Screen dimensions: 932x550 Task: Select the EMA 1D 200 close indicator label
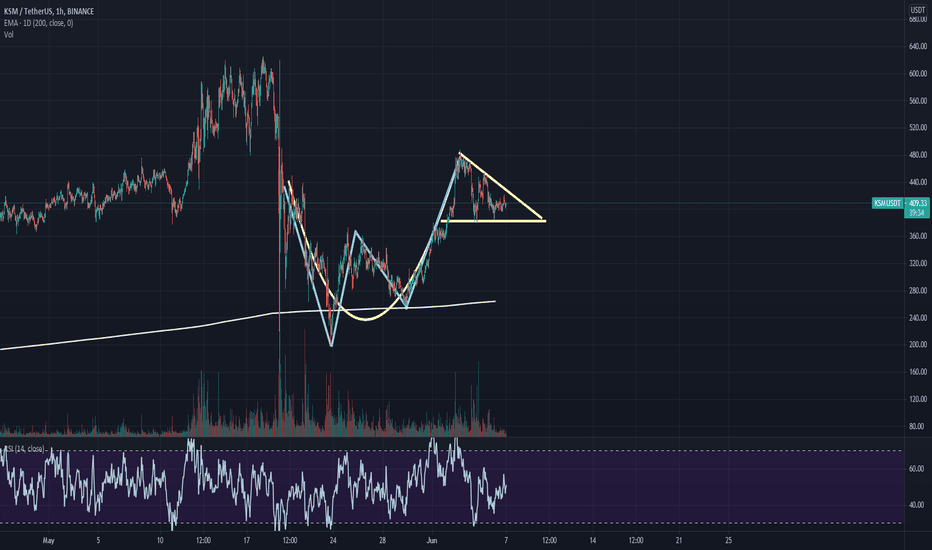coord(39,23)
